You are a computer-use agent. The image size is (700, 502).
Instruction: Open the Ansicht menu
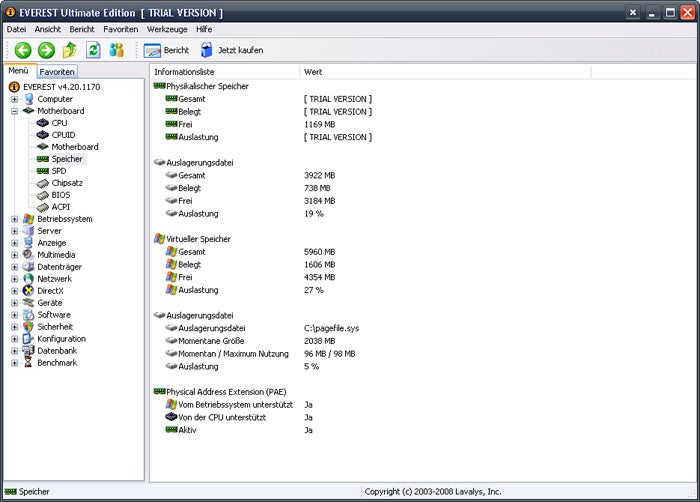tap(47, 29)
